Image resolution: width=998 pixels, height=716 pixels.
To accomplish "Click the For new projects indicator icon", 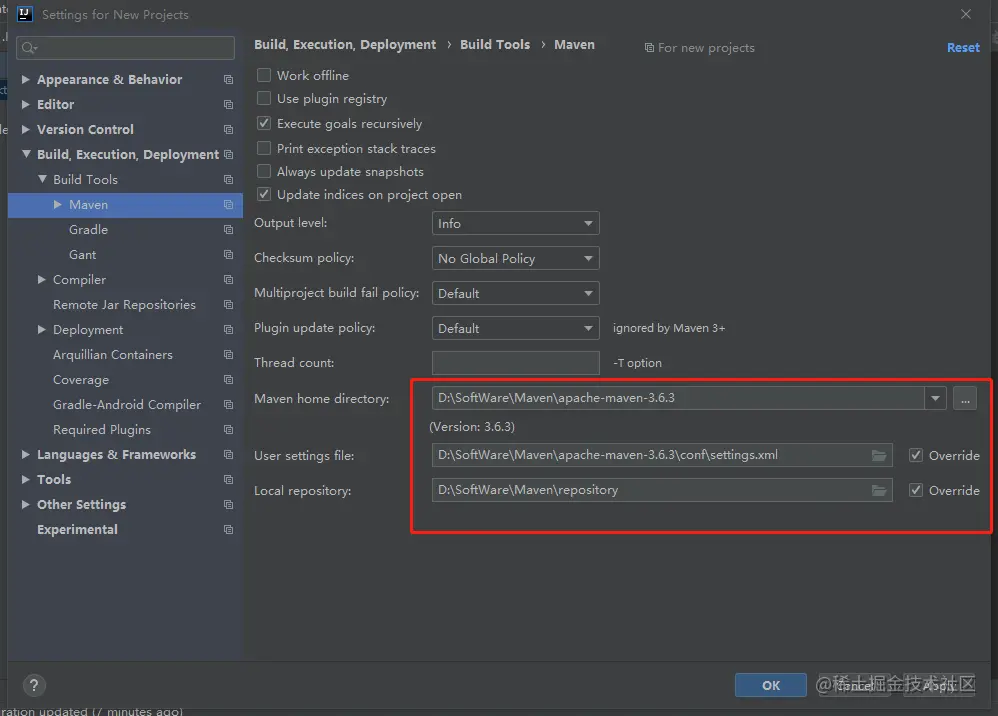I will [x=649, y=48].
